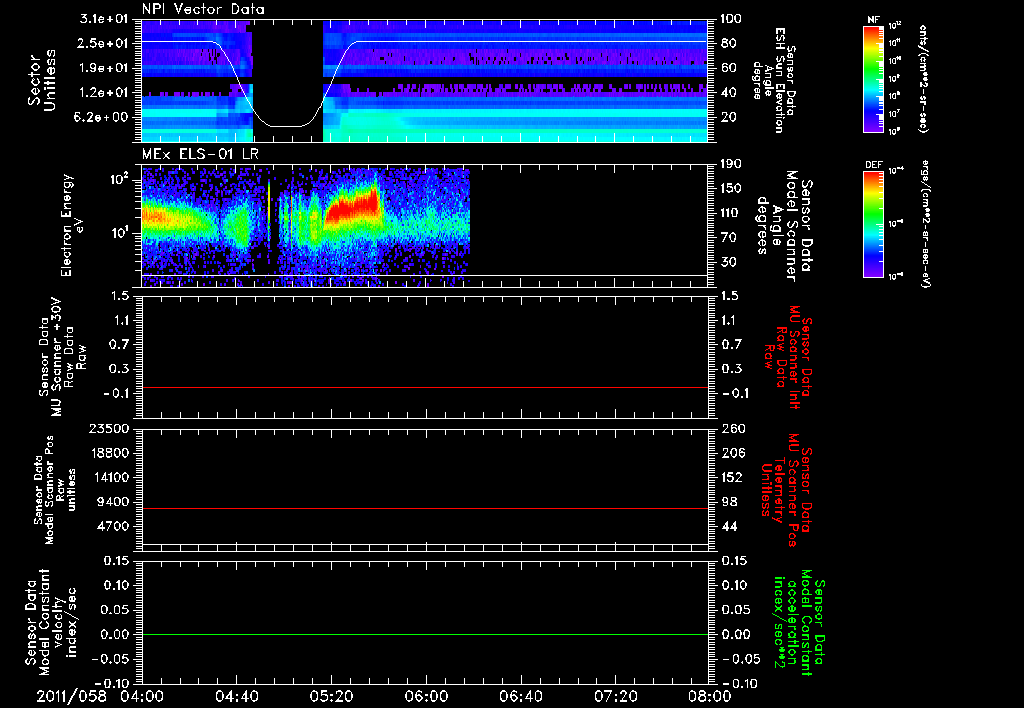Click the 206 telemetry tick label
Viewport: 1024px width, 708px height.
tap(731, 453)
